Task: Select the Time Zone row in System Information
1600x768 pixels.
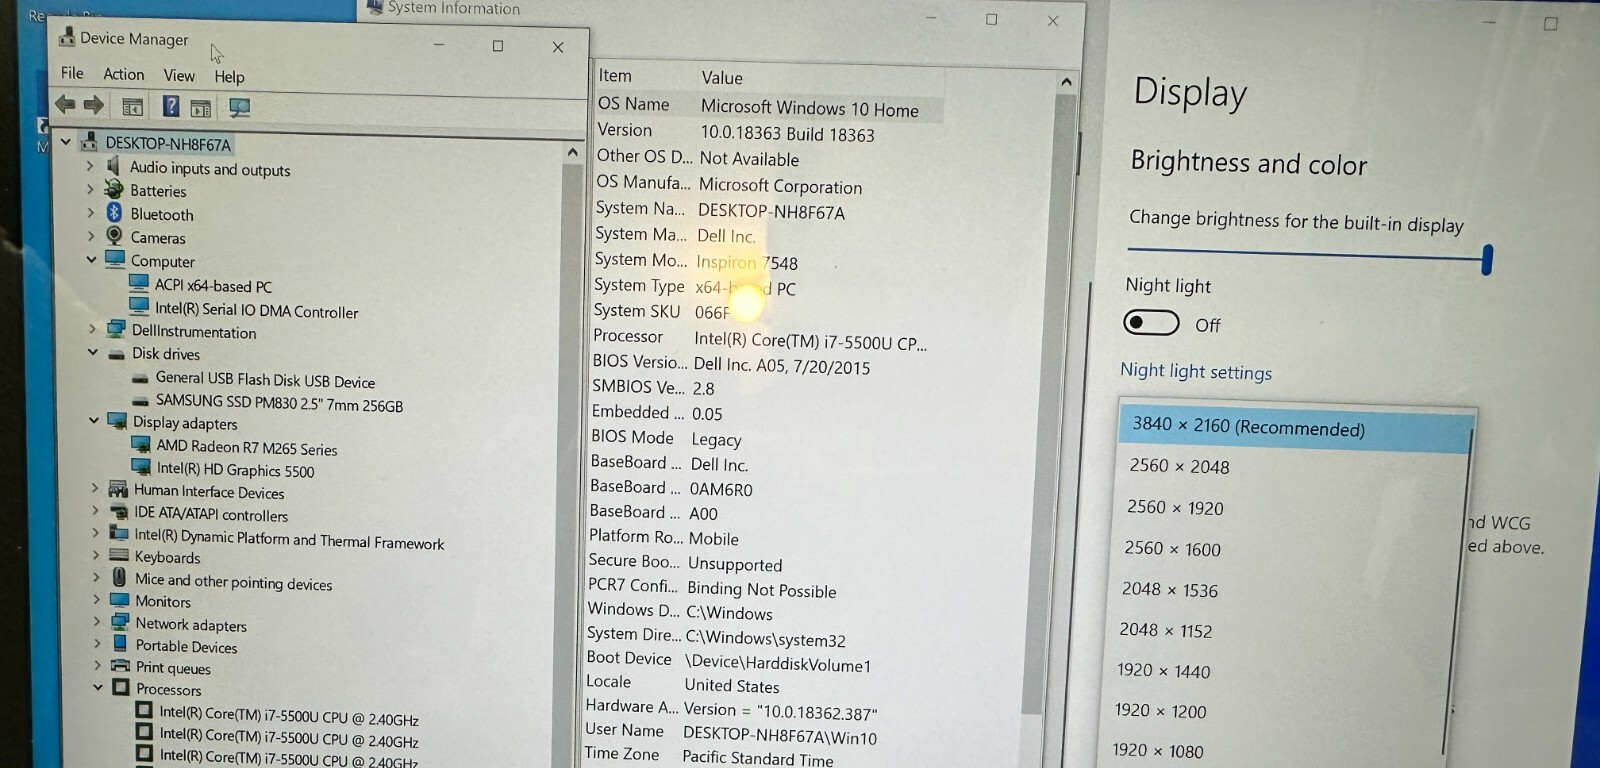Action: pyautogui.click(x=709, y=756)
